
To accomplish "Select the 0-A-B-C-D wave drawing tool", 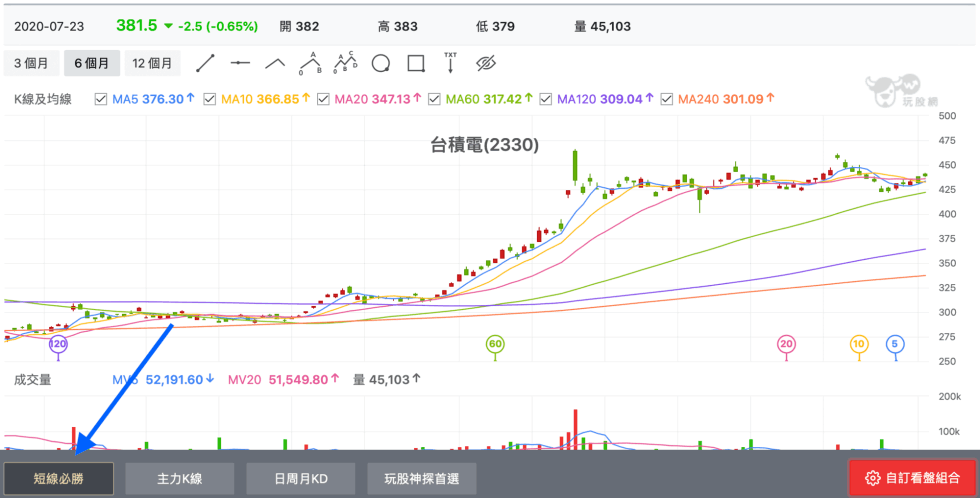I will [x=345, y=62].
